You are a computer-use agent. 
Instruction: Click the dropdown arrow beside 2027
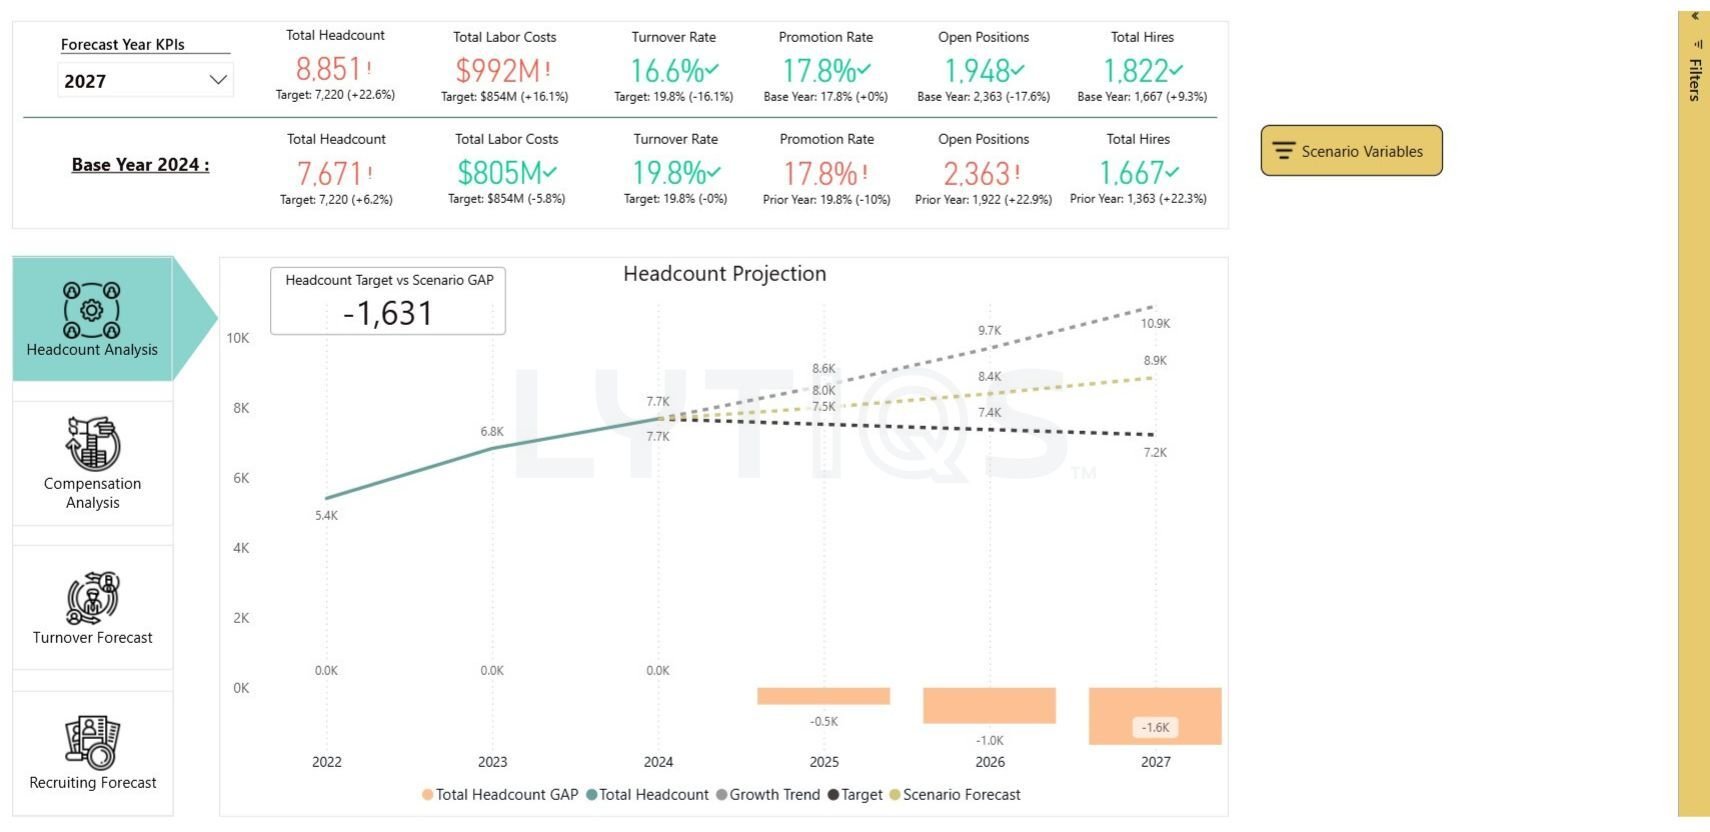pos(217,80)
